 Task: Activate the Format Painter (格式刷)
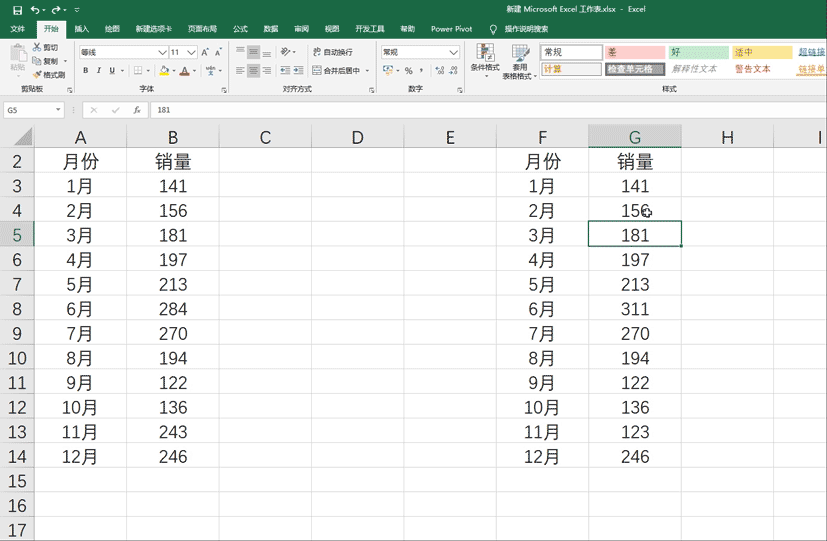49,75
